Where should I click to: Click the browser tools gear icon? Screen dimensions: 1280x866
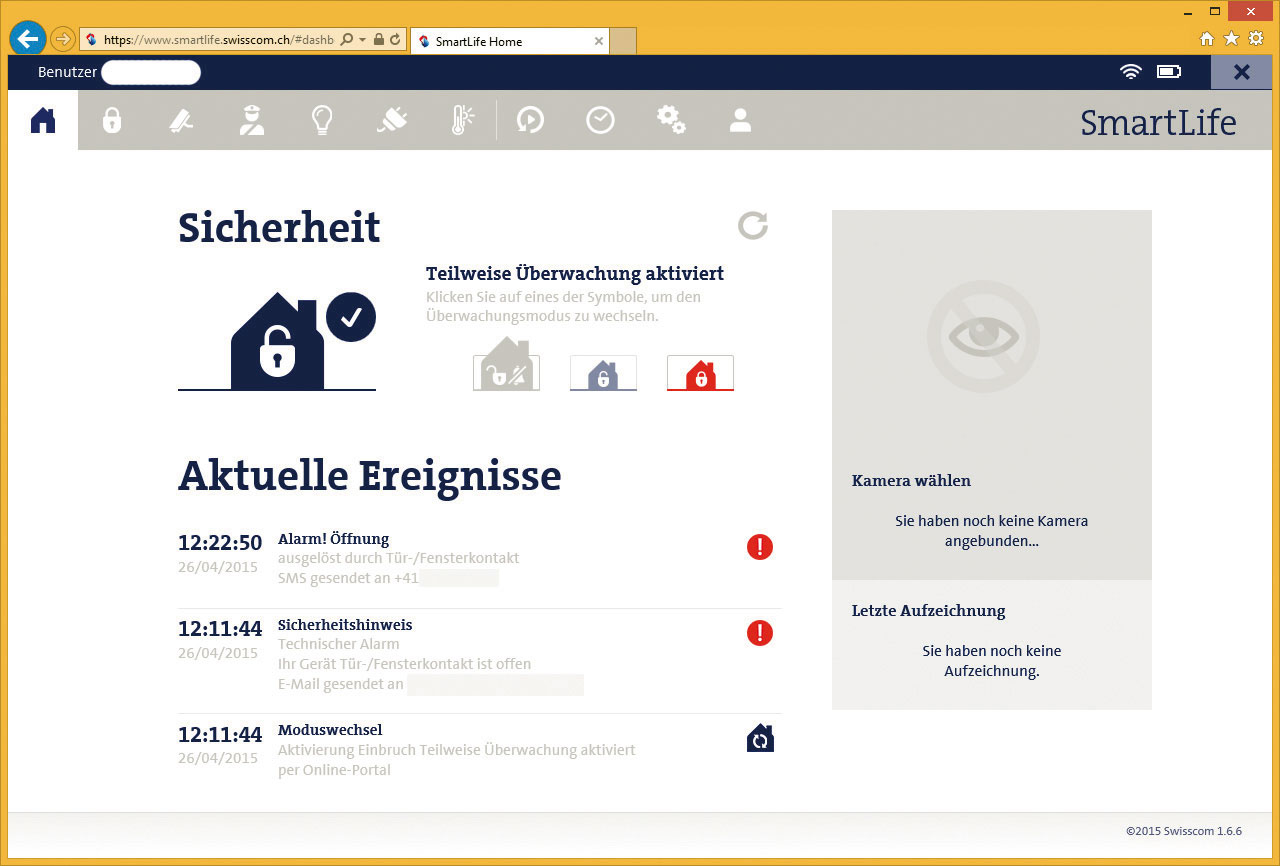[x=1256, y=38]
